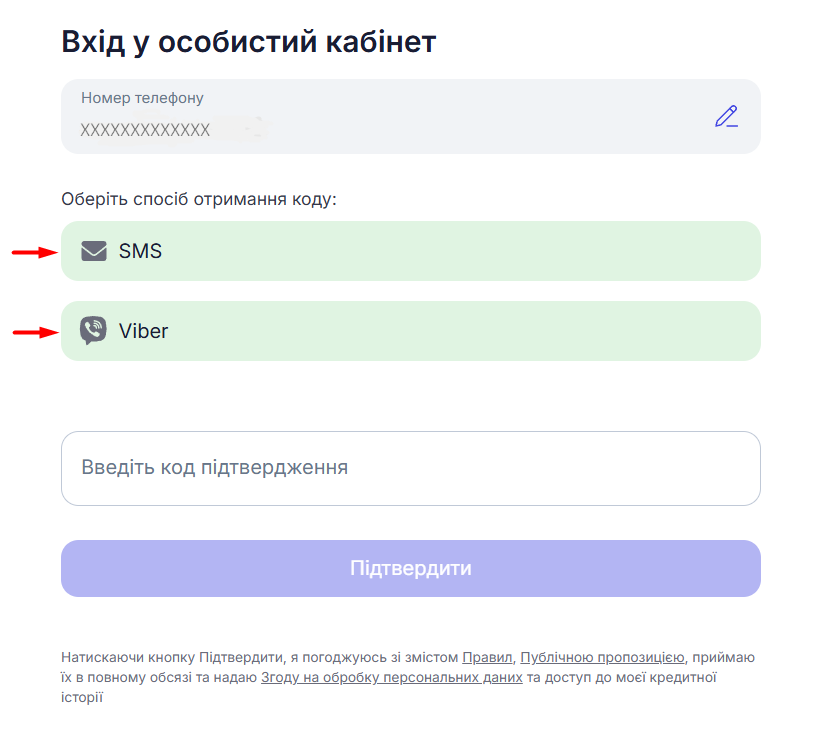The height and width of the screenshot is (746, 813).
Task: Click the red arrow pointing to Viber
Action: pos(32,332)
